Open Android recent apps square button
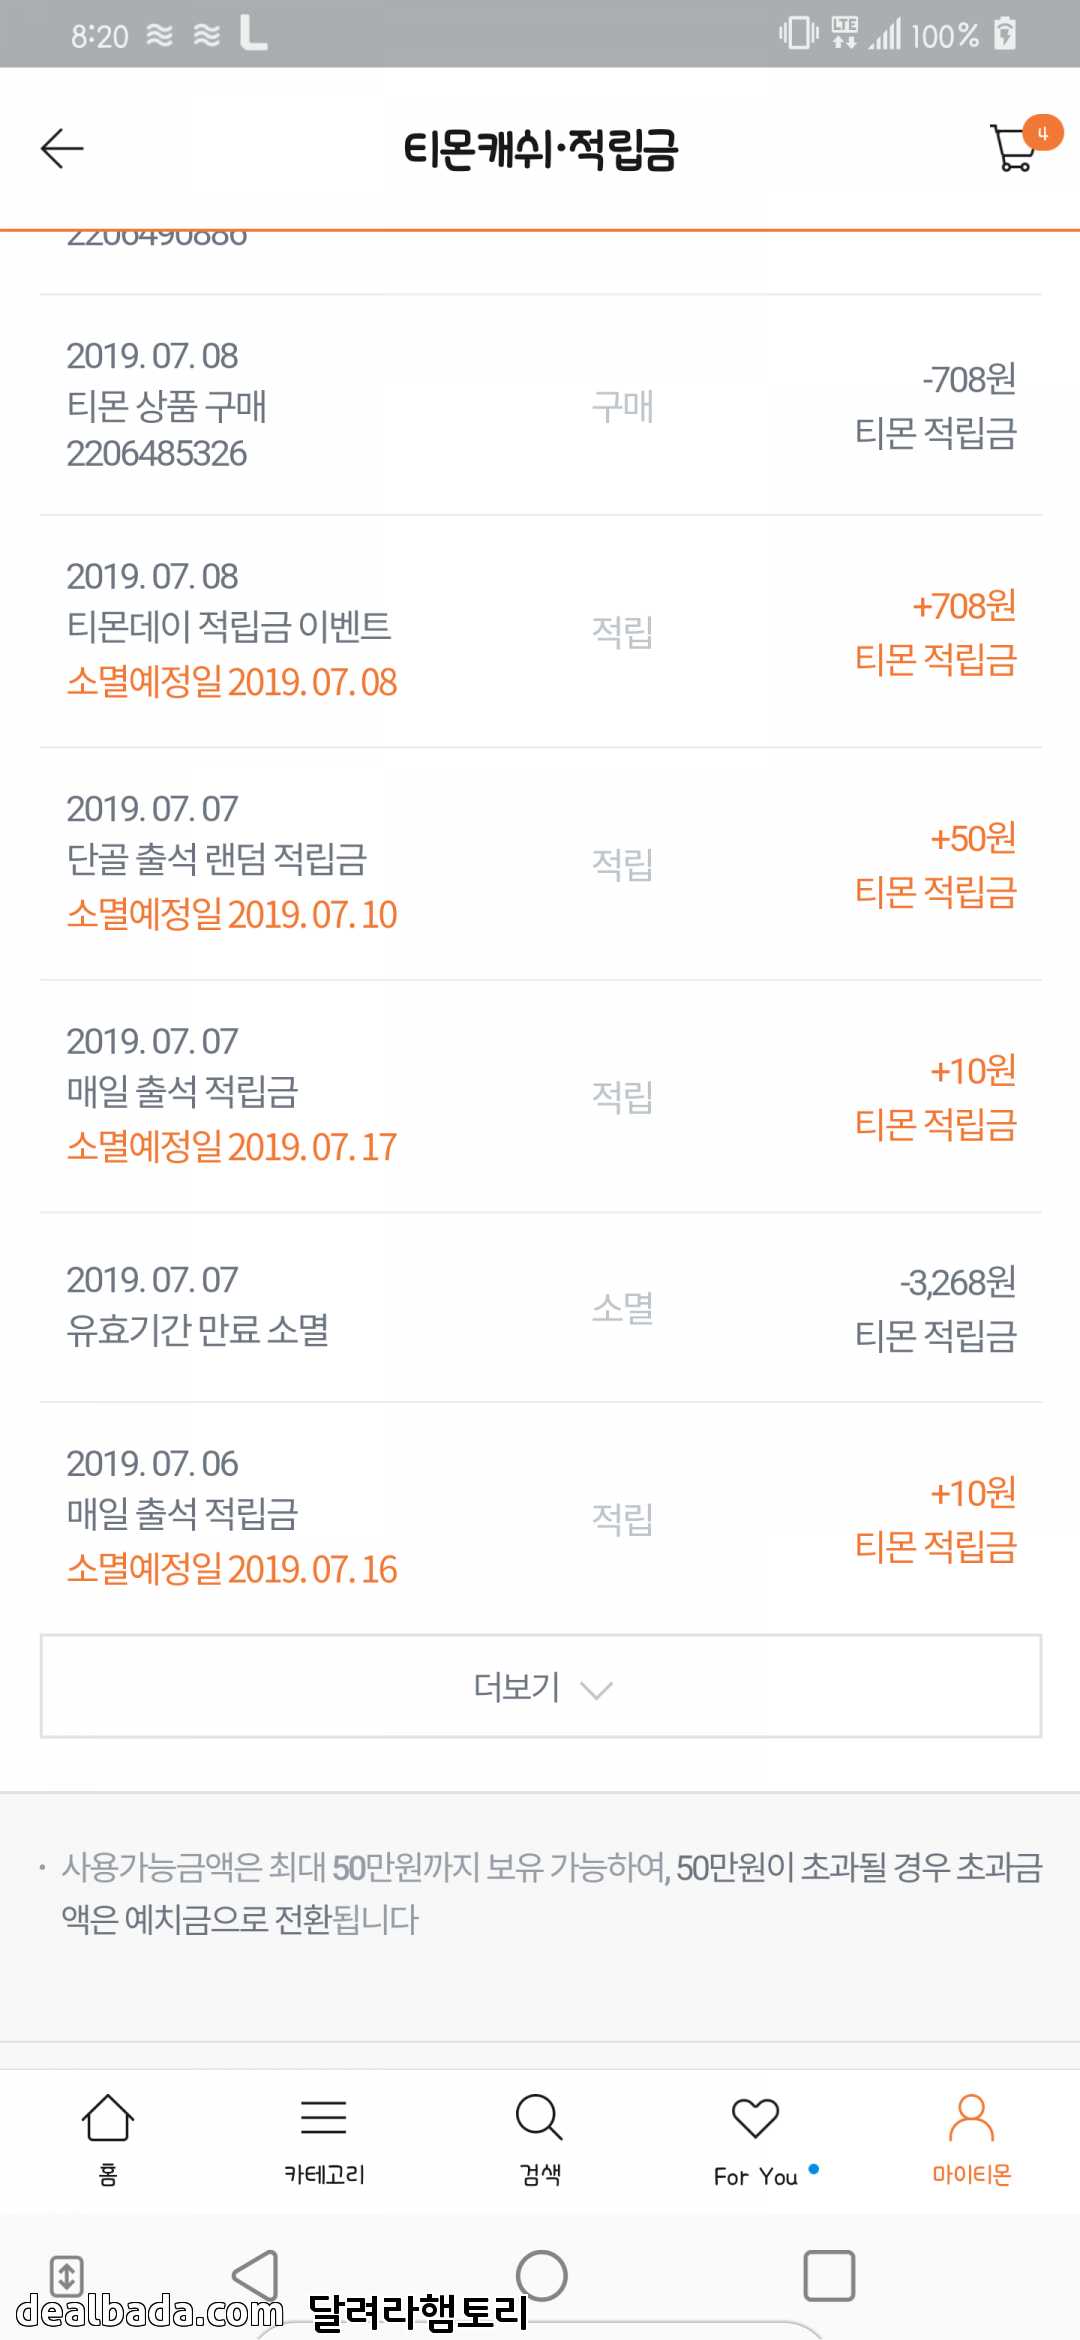The width and height of the screenshot is (1080, 2340). (x=829, y=2276)
